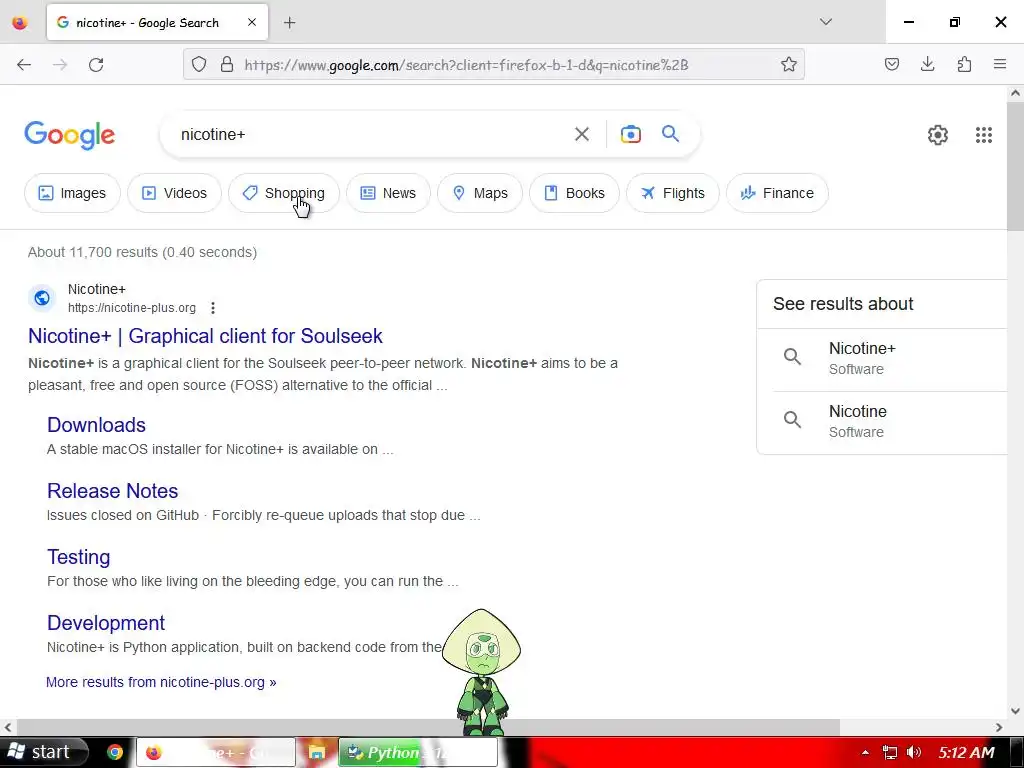This screenshot has height=768, width=1024.
Task: Open the file explorer taskbar icon
Action: 317,752
